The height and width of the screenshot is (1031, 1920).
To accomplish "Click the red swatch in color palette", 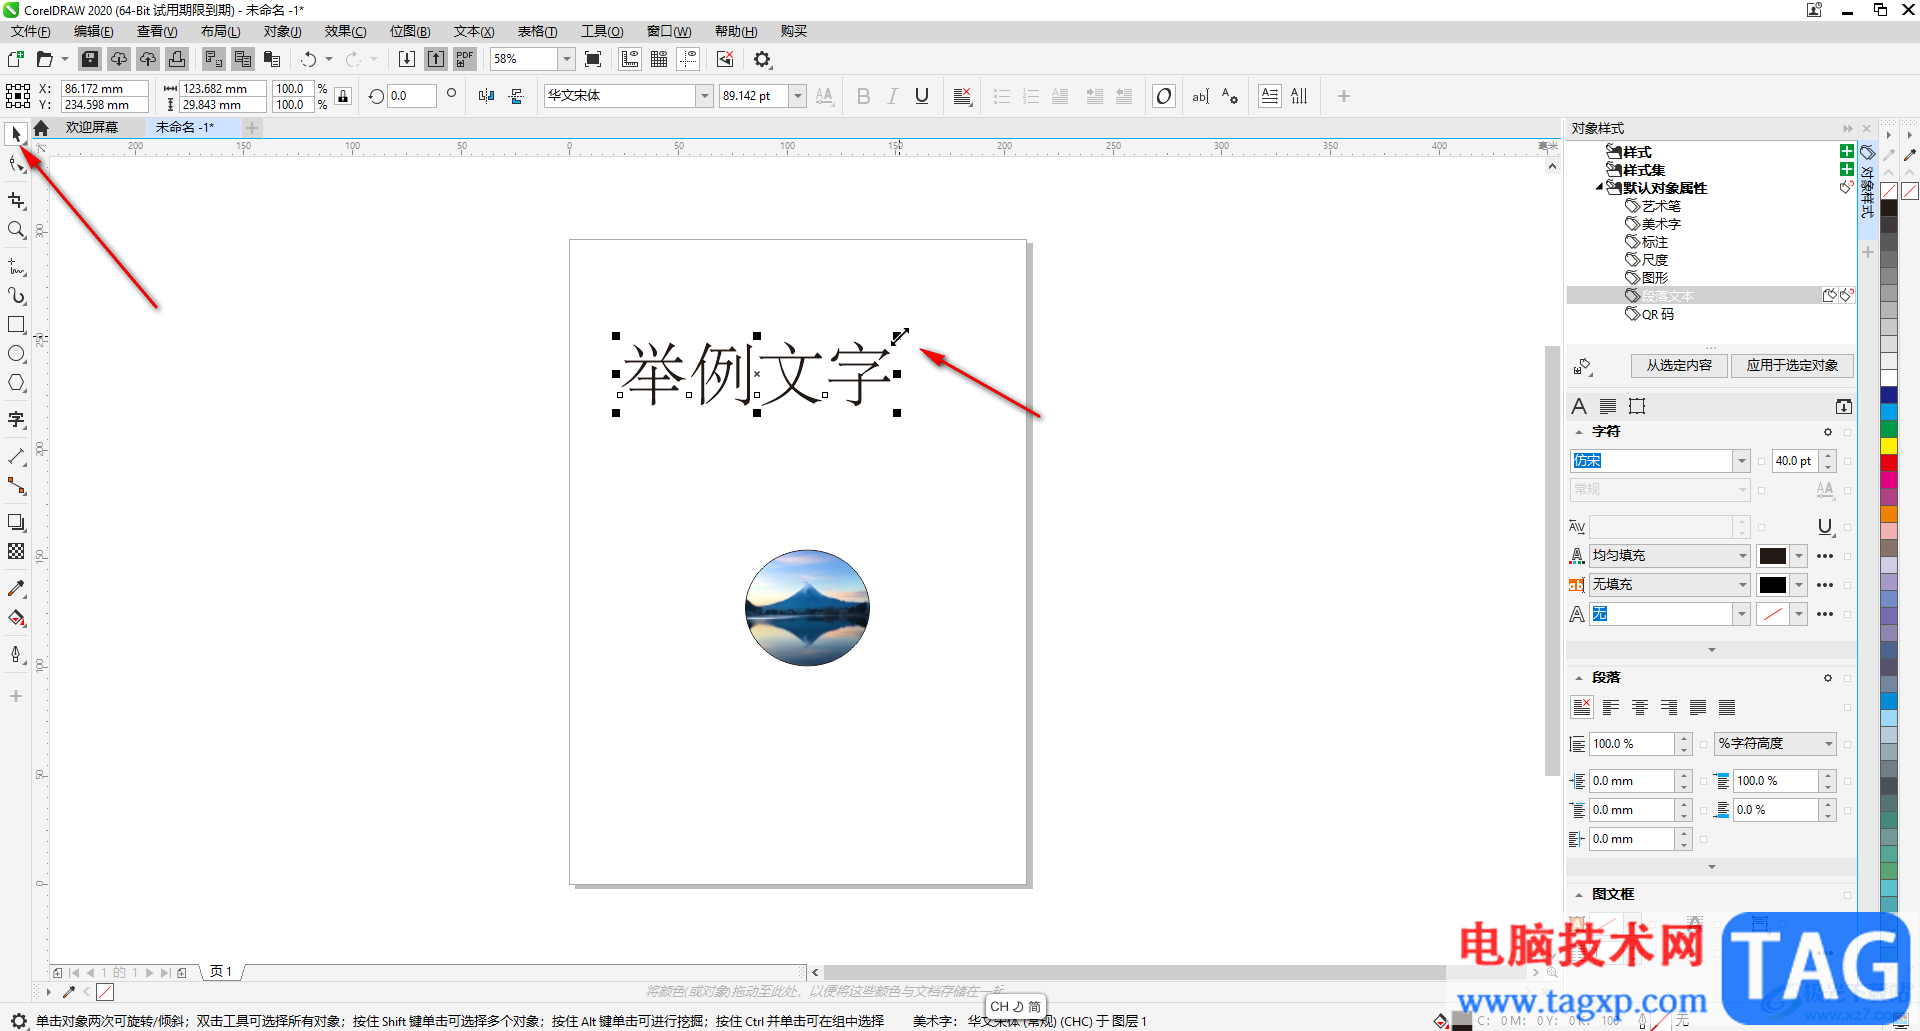I will (x=1889, y=463).
